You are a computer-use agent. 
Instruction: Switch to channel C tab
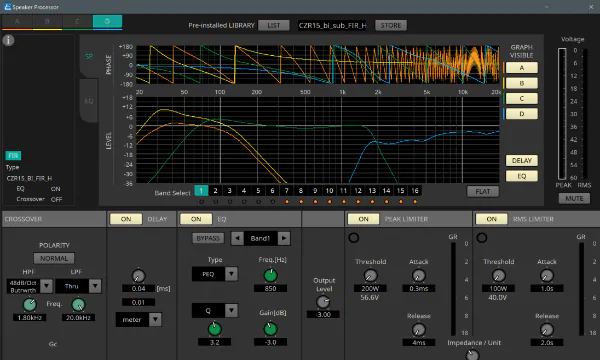coord(77,21)
